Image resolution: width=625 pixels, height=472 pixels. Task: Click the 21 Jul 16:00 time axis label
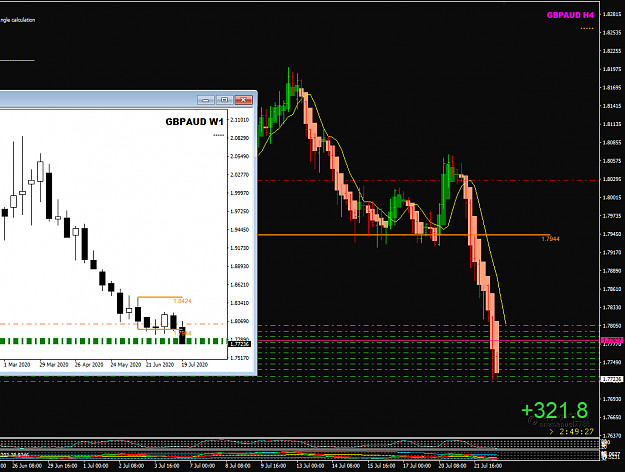click(487, 466)
